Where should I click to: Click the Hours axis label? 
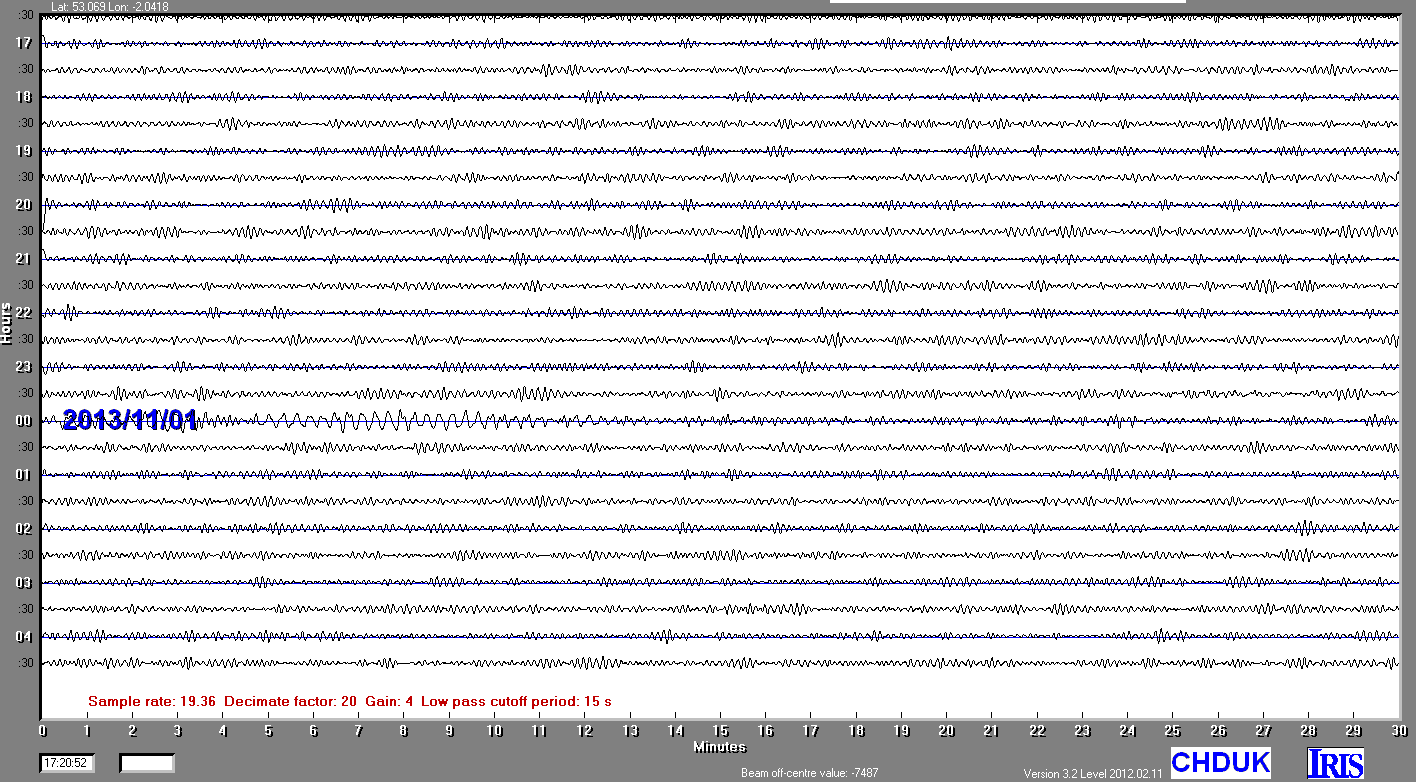pyautogui.click(x=6, y=323)
